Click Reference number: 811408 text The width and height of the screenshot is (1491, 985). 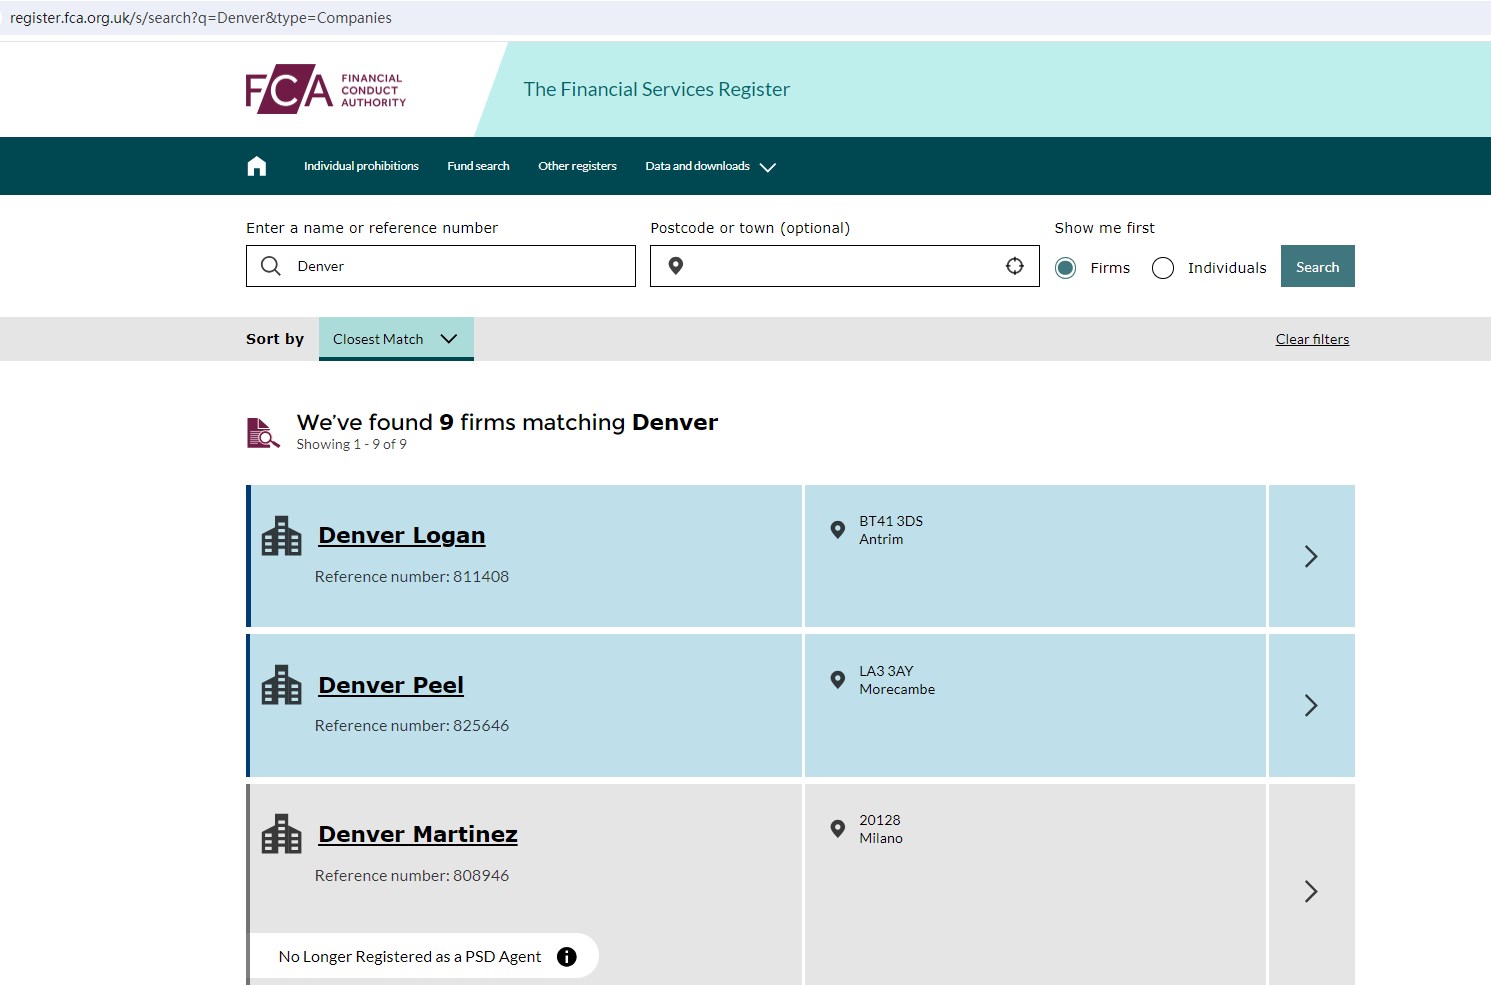[x=412, y=577]
